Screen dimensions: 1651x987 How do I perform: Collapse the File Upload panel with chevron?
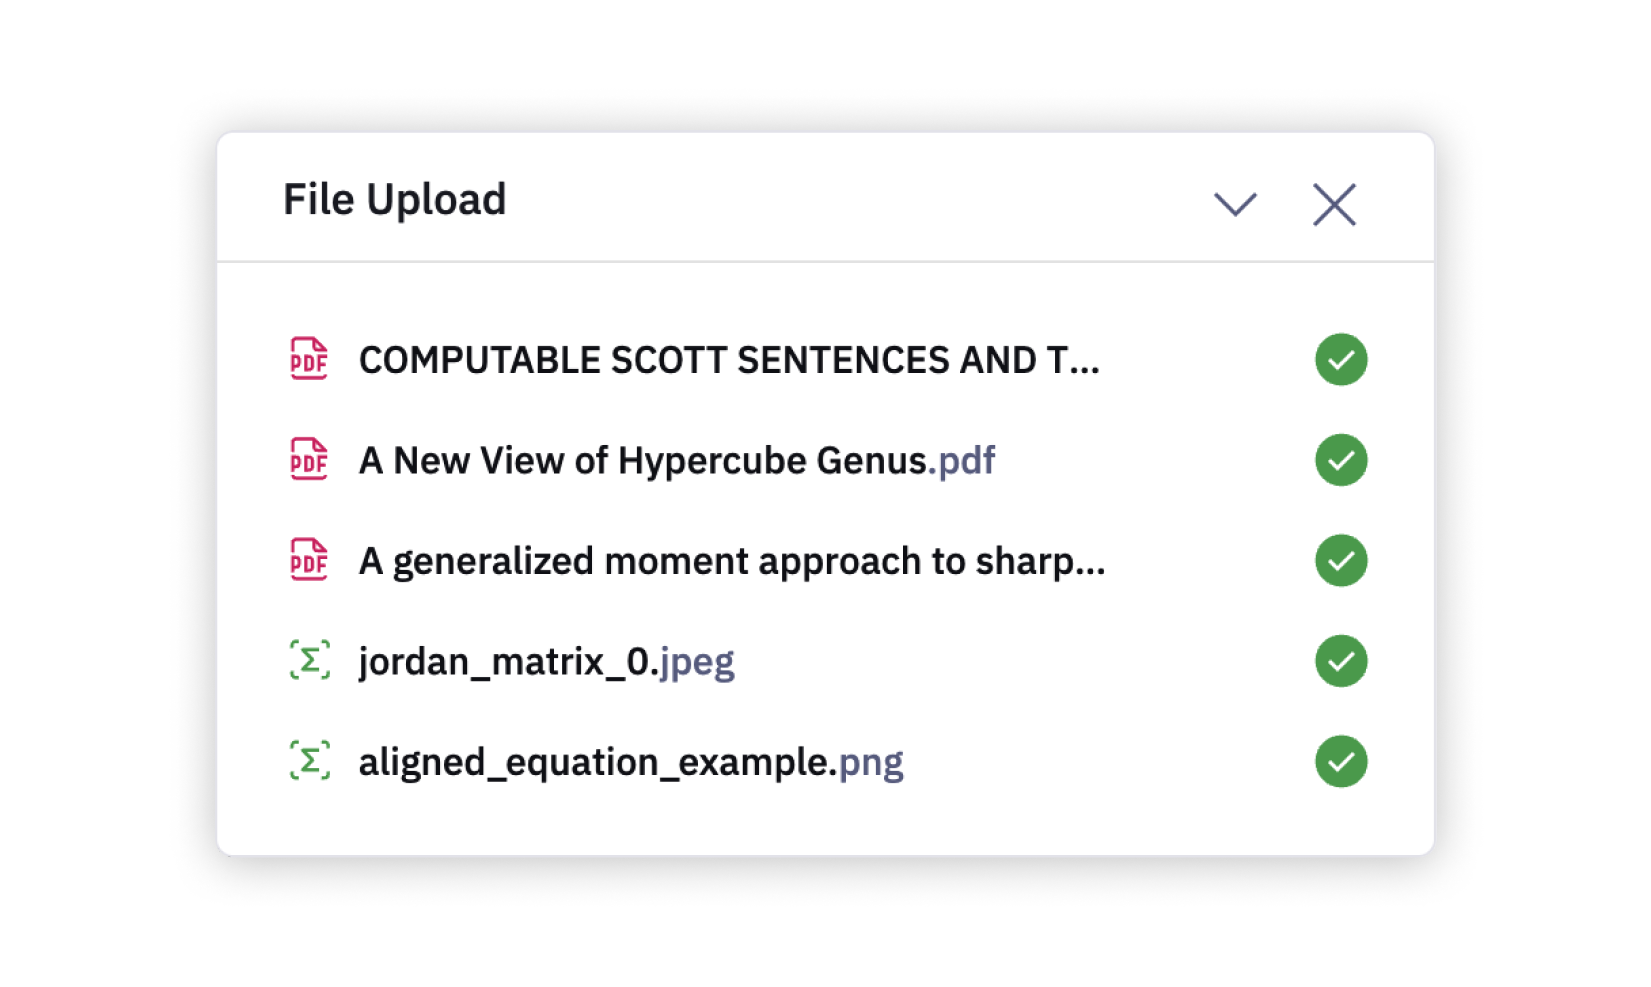(1235, 204)
